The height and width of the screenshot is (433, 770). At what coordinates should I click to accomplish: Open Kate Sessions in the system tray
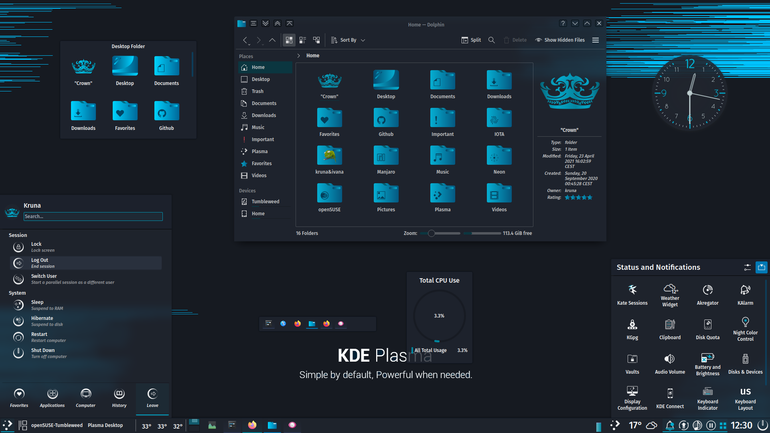pyautogui.click(x=632, y=295)
